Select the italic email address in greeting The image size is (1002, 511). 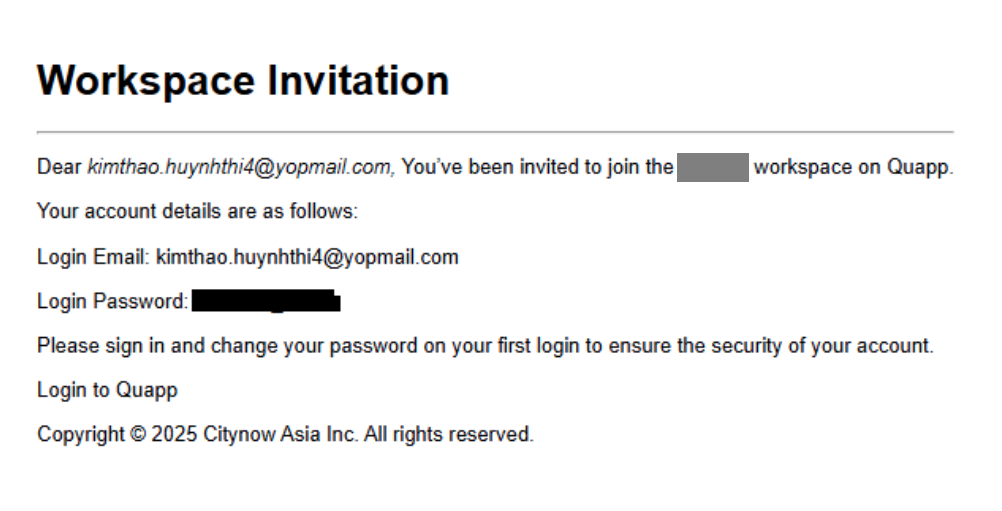point(241,168)
